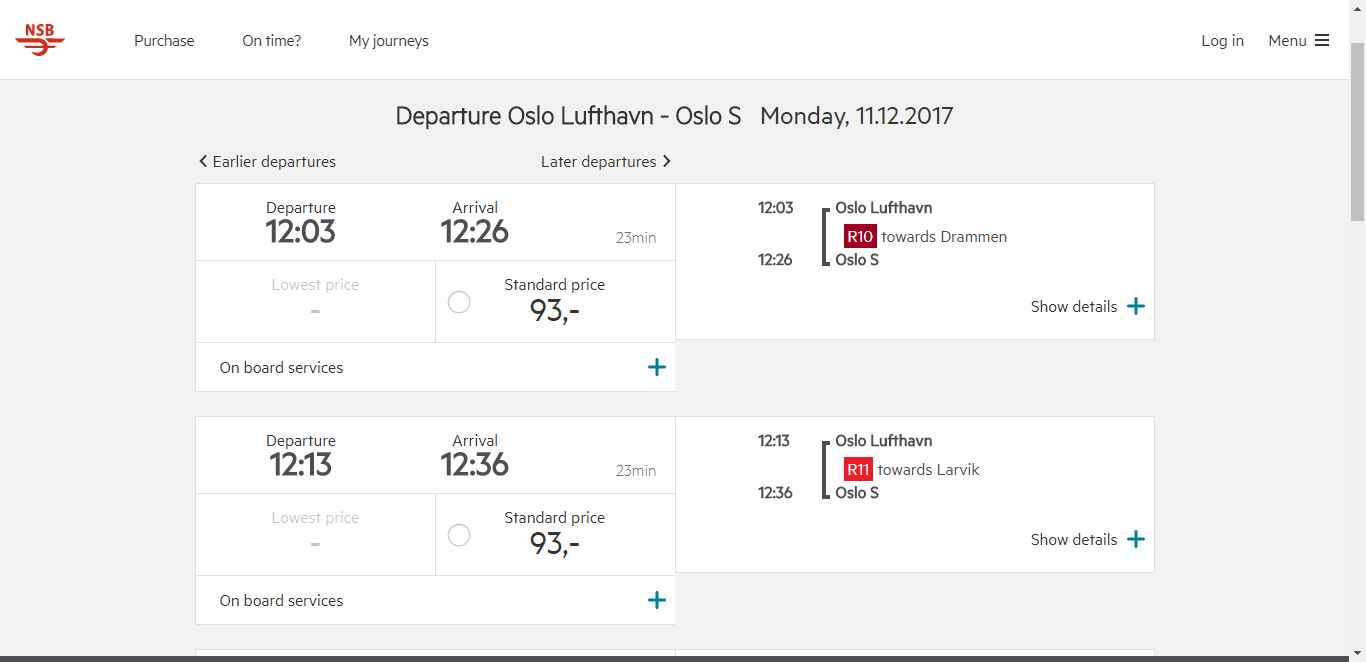Click the left chevron beside Earlier departures
Screen dimensions: 1366x662
203,161
